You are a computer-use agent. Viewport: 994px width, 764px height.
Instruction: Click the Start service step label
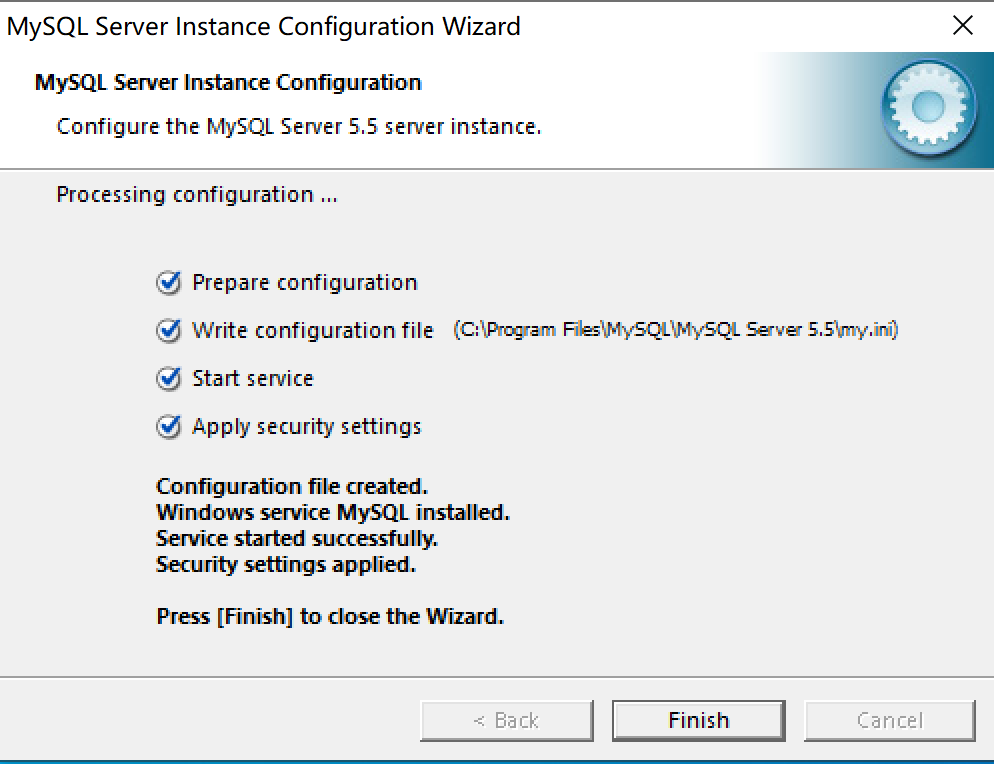tap(253, 379)
